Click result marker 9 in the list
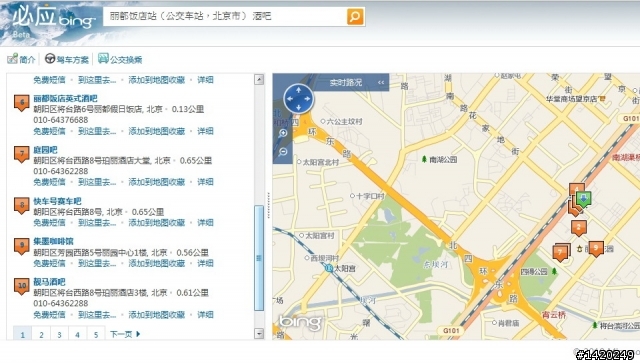Viewport: 640px width, 363px height. [22, 246]
